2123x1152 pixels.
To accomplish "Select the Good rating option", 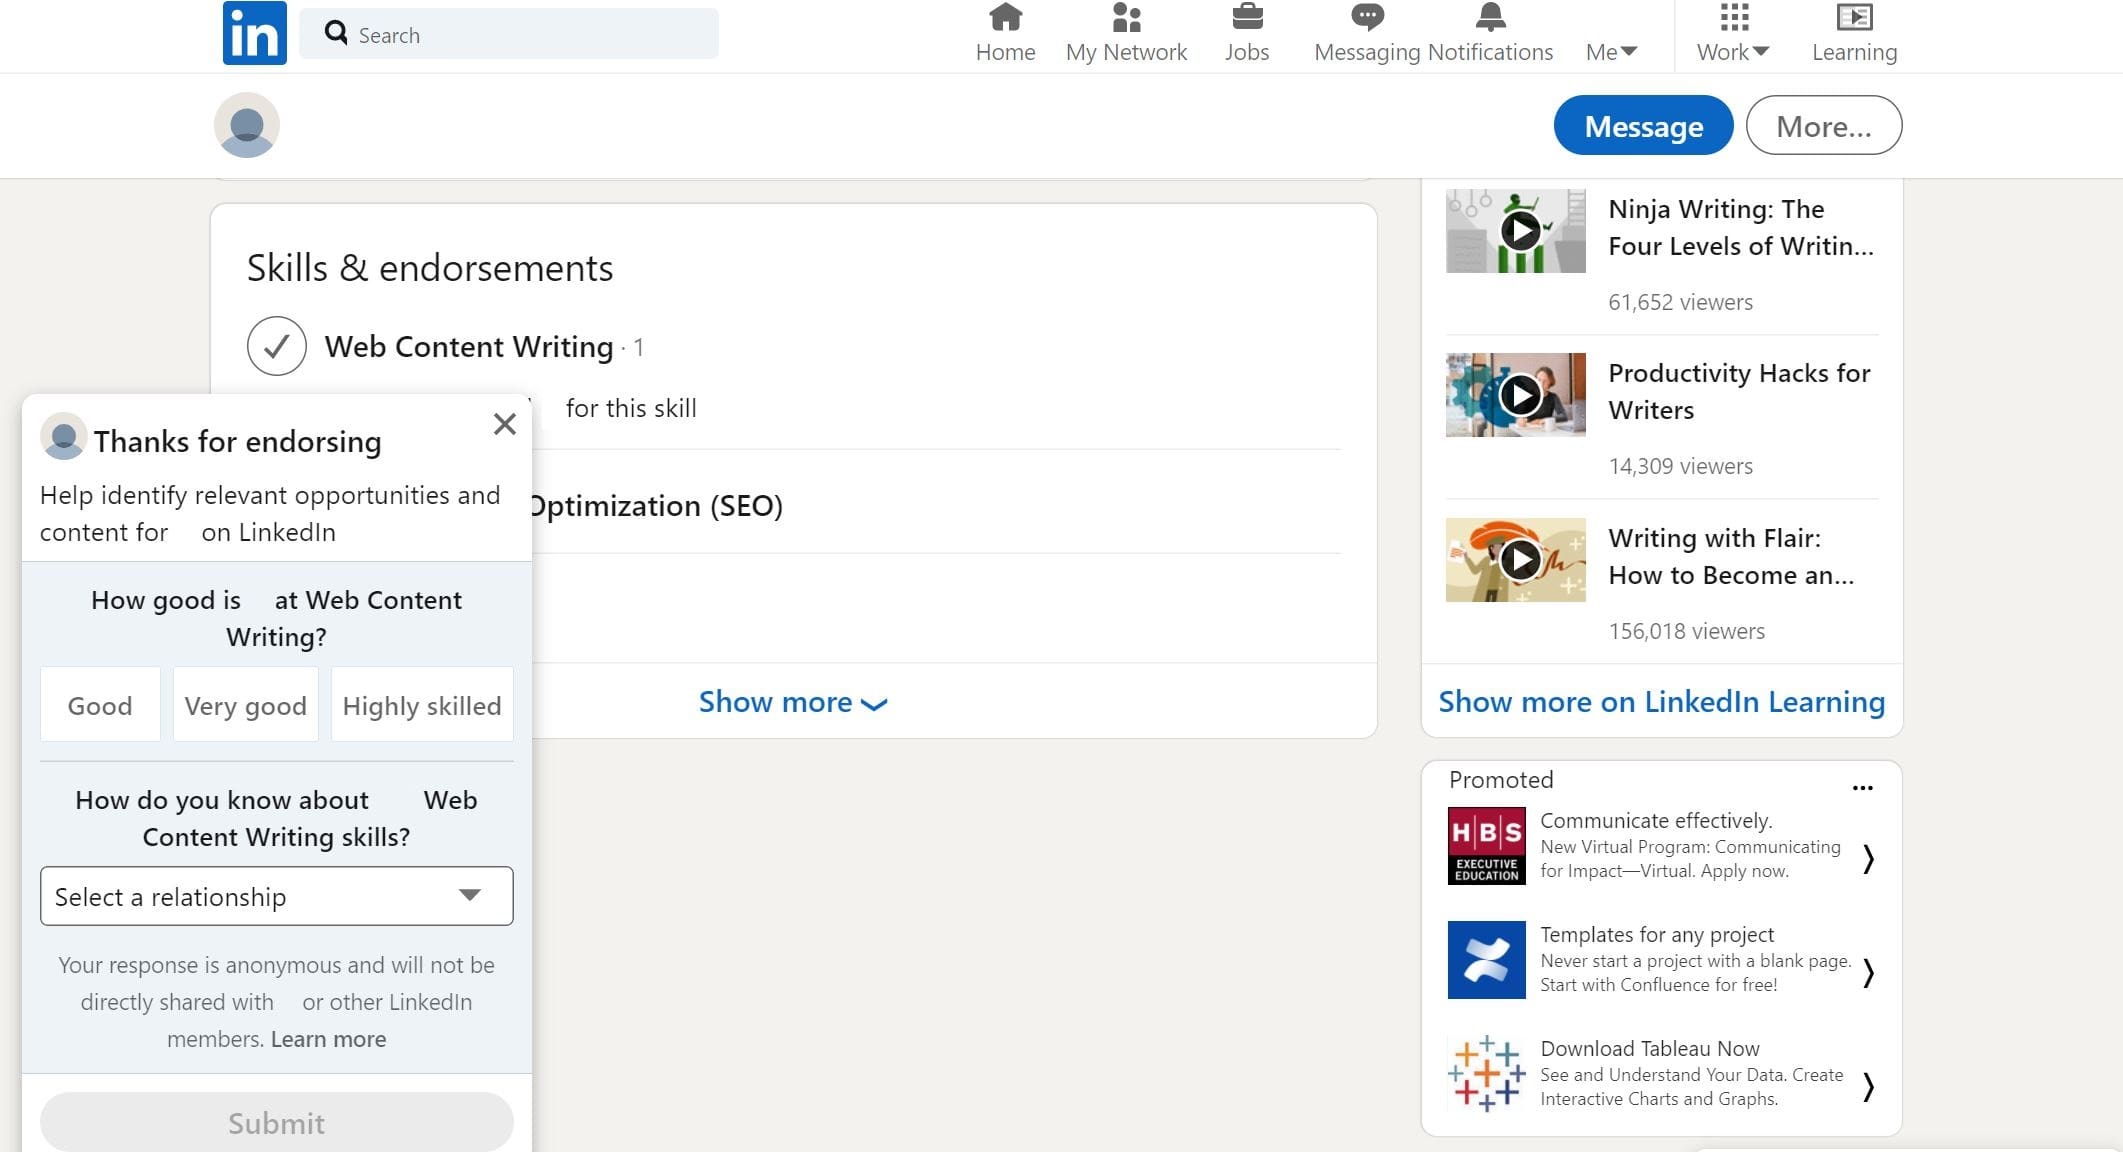I will click(x=100, y=705).
